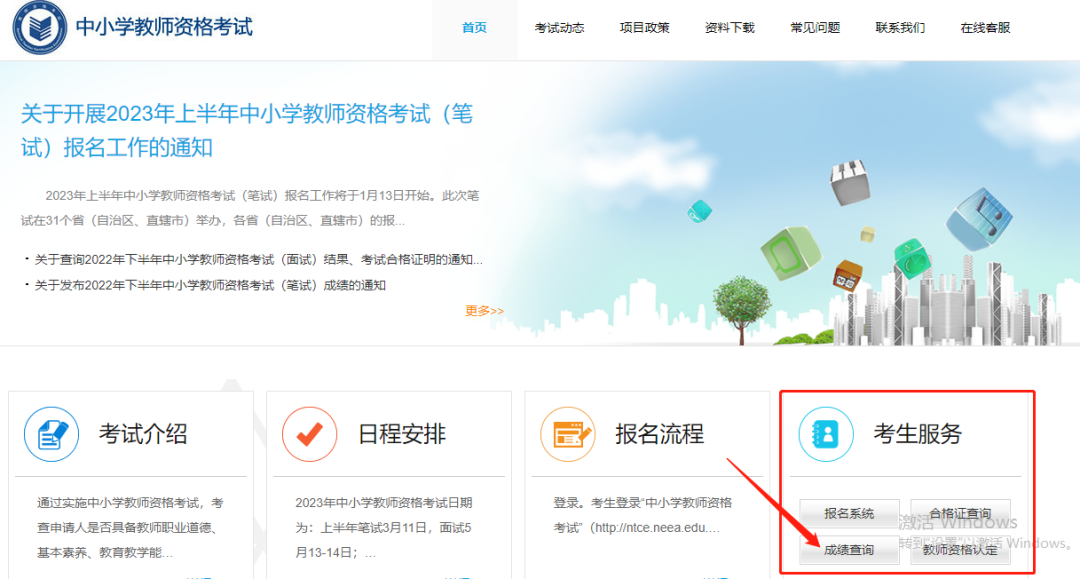Click the 日程安排 red checkmark icon
This screenshot has width=1080, height=579.
point(309,434)
